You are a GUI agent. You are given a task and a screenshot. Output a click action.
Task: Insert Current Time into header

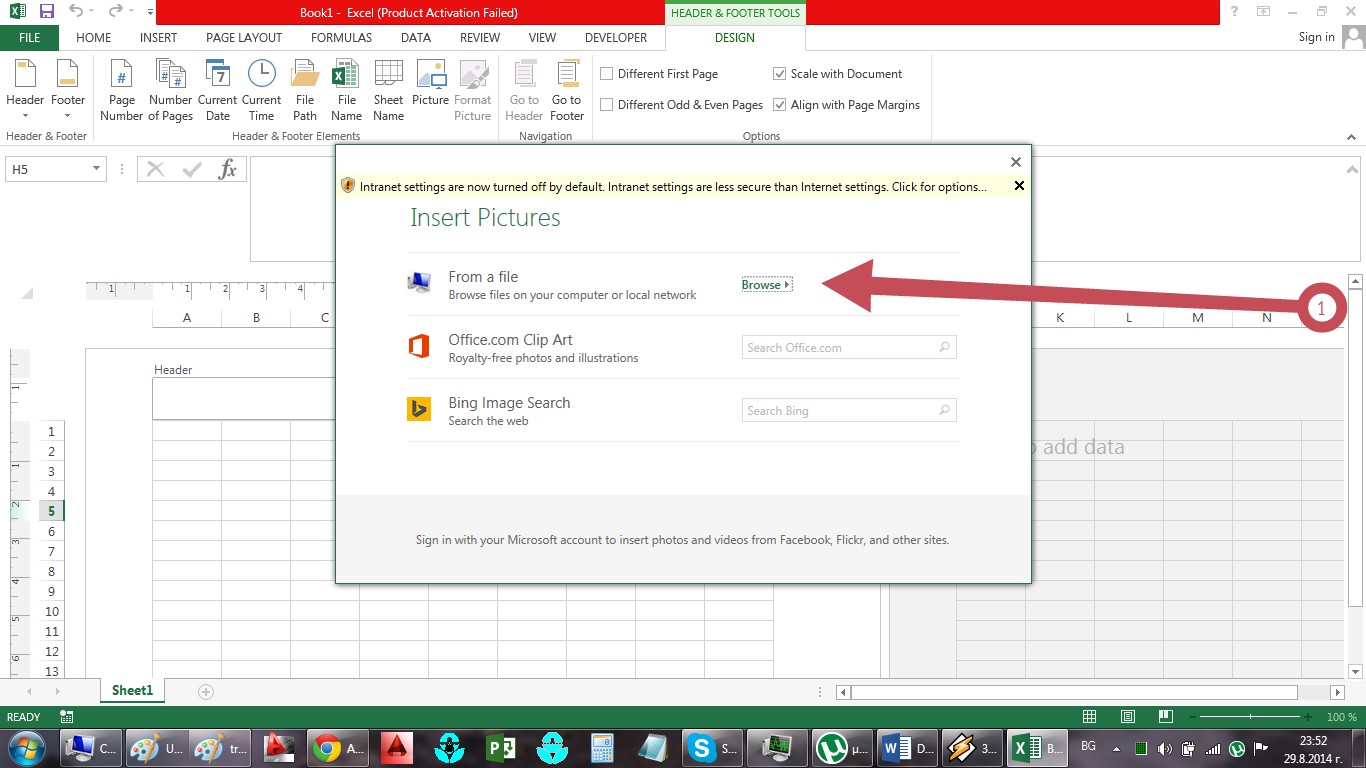click(261, 91)
